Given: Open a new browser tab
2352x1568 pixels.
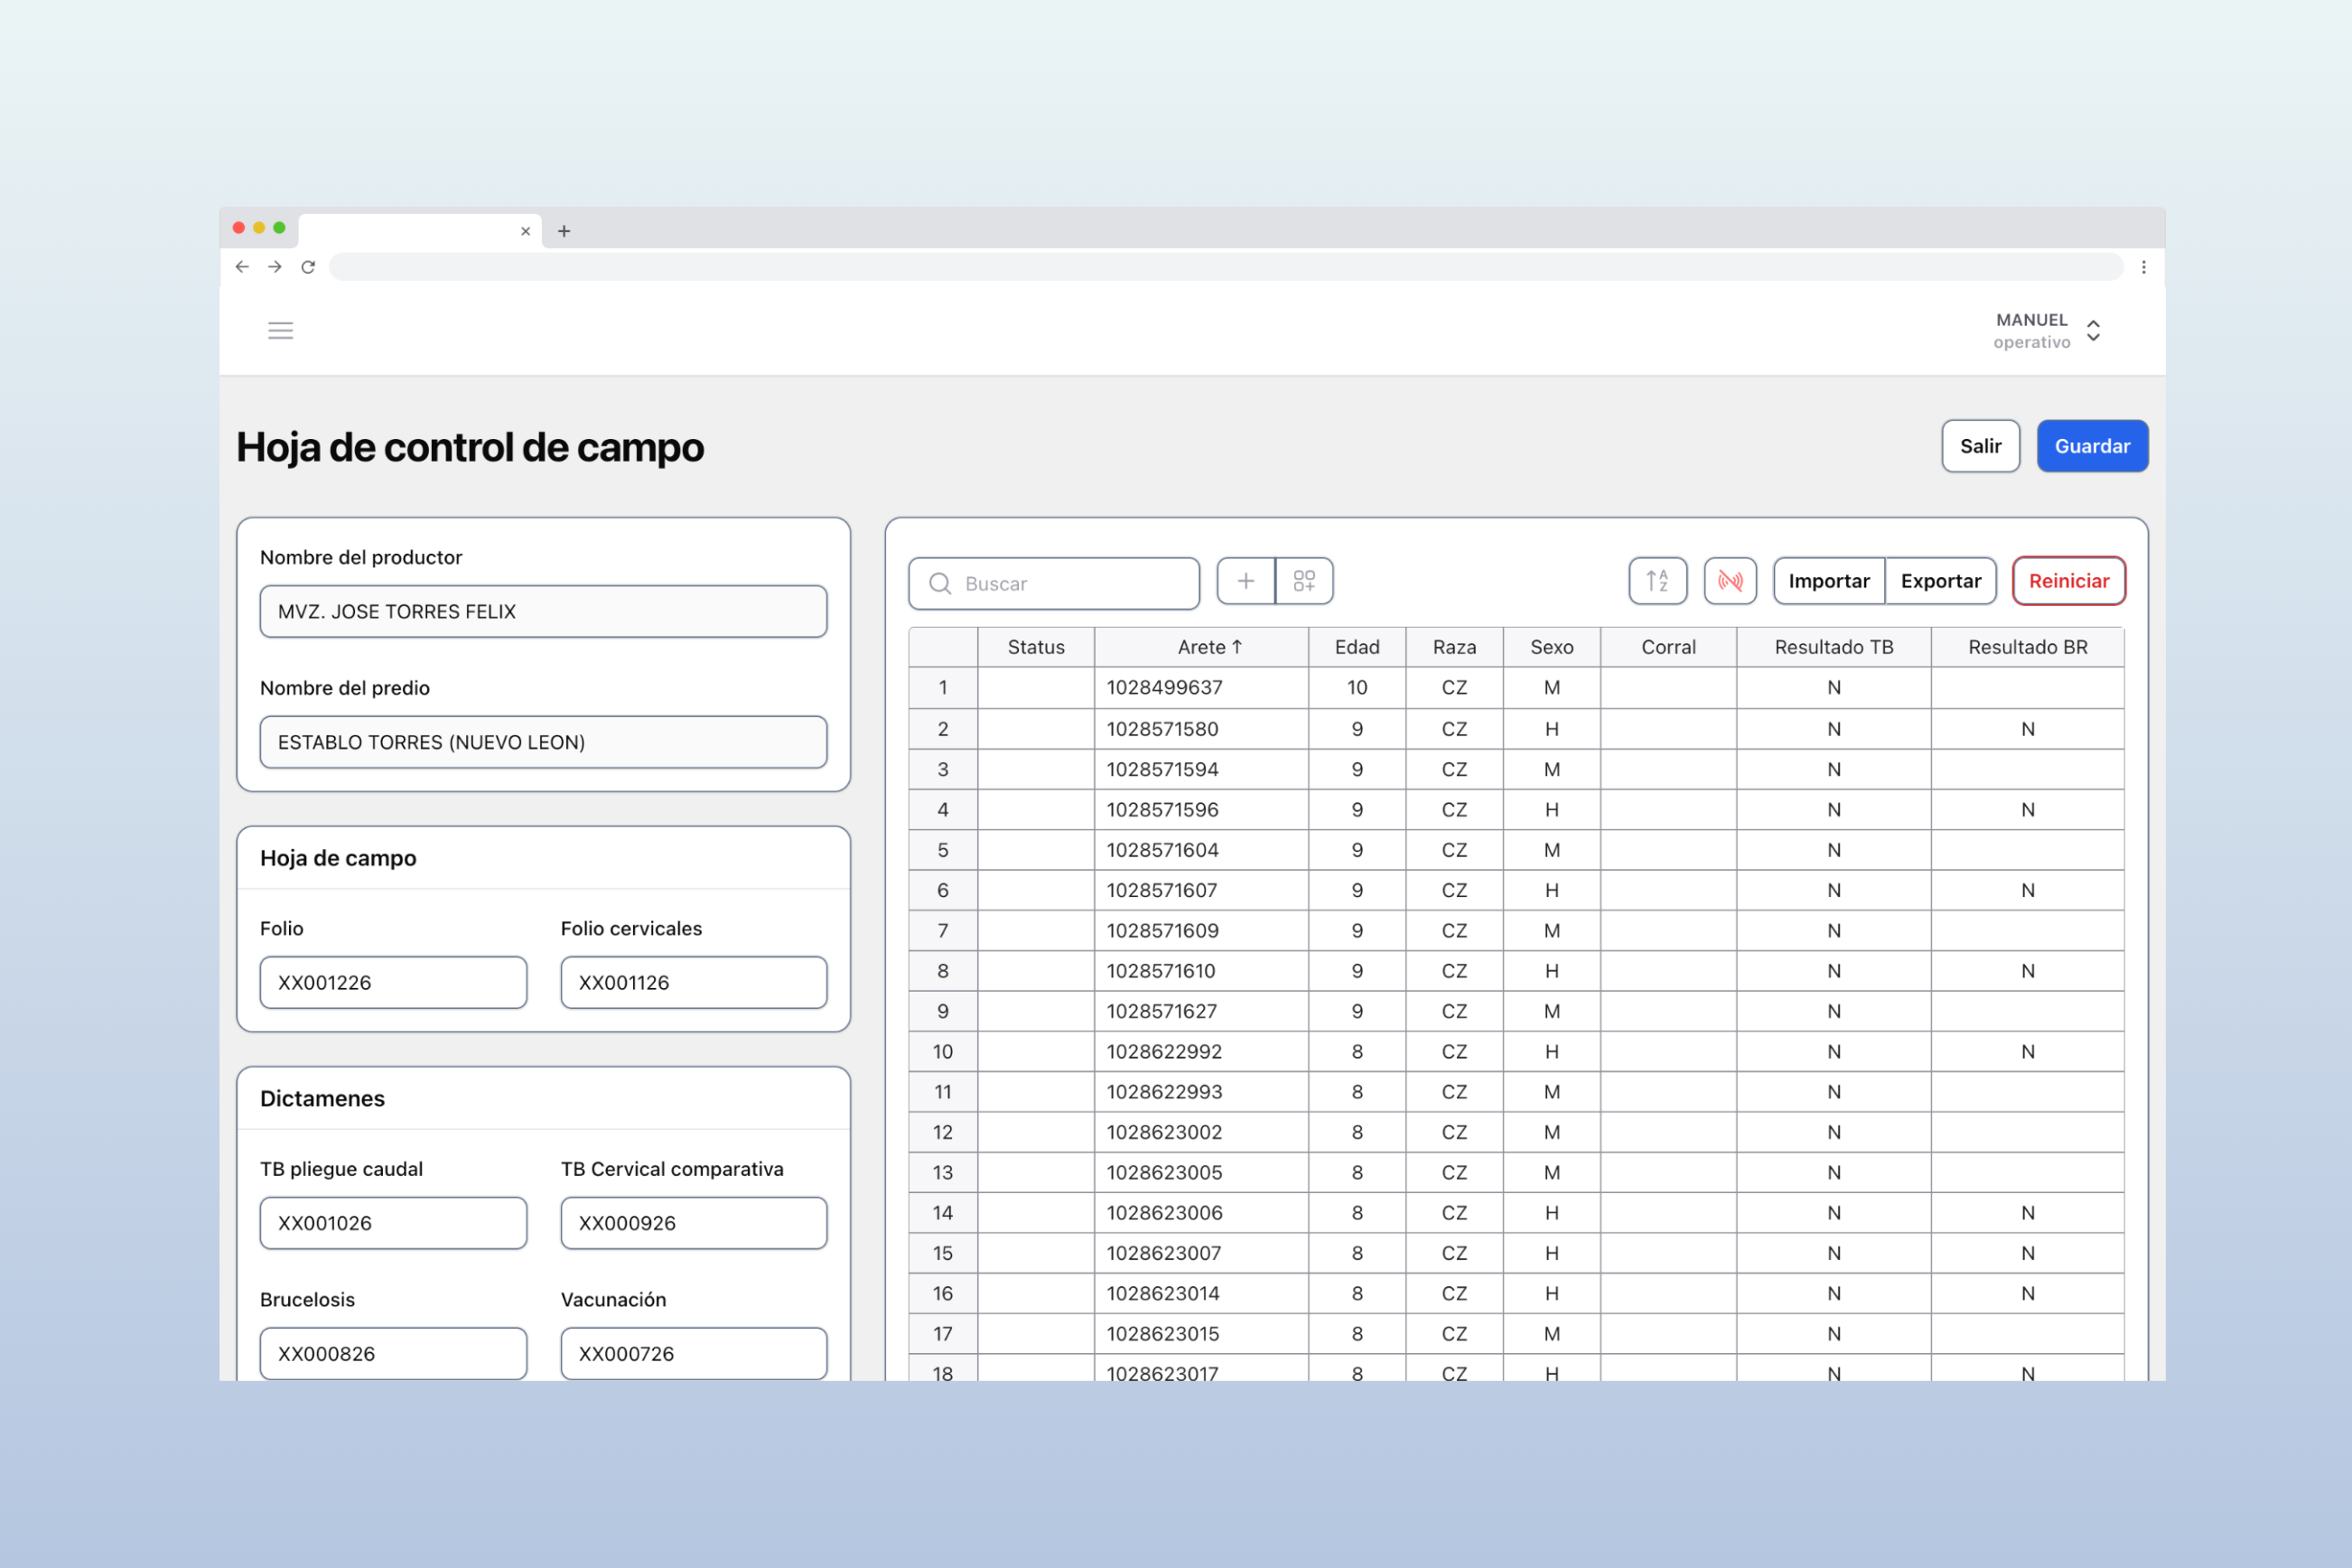Looking at the screenshot, I should [x=564, y=231].
